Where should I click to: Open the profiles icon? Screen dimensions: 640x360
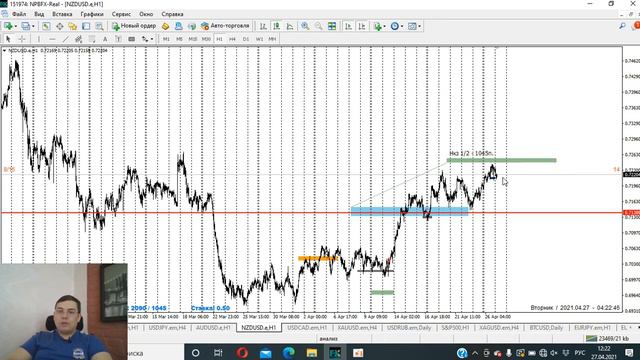click(26, 26)
